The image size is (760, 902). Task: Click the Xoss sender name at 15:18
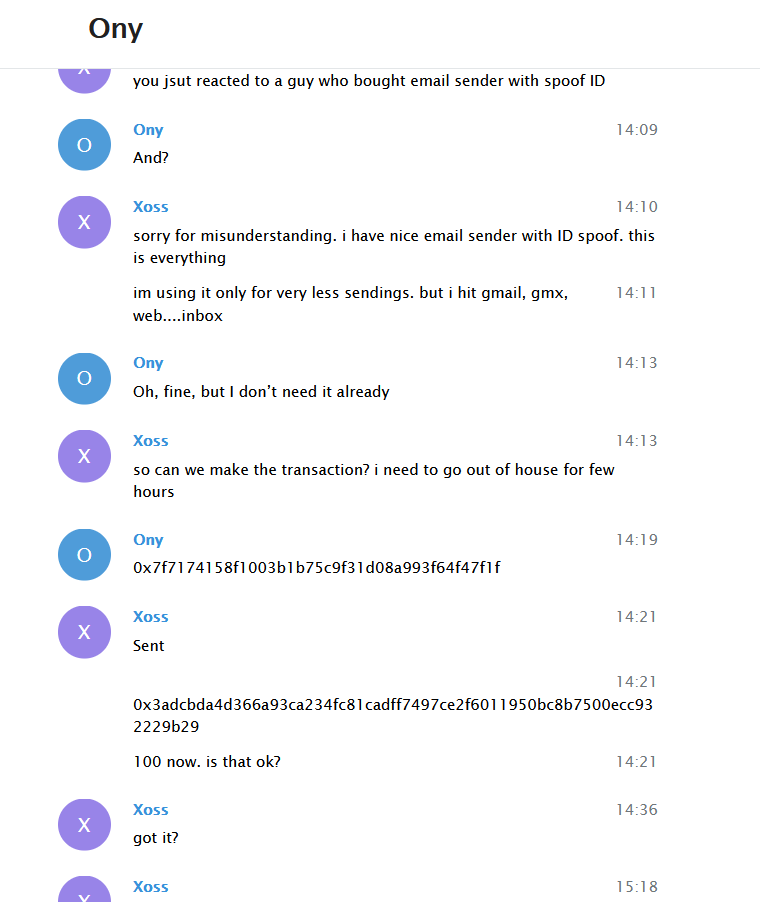click(151, 887)
